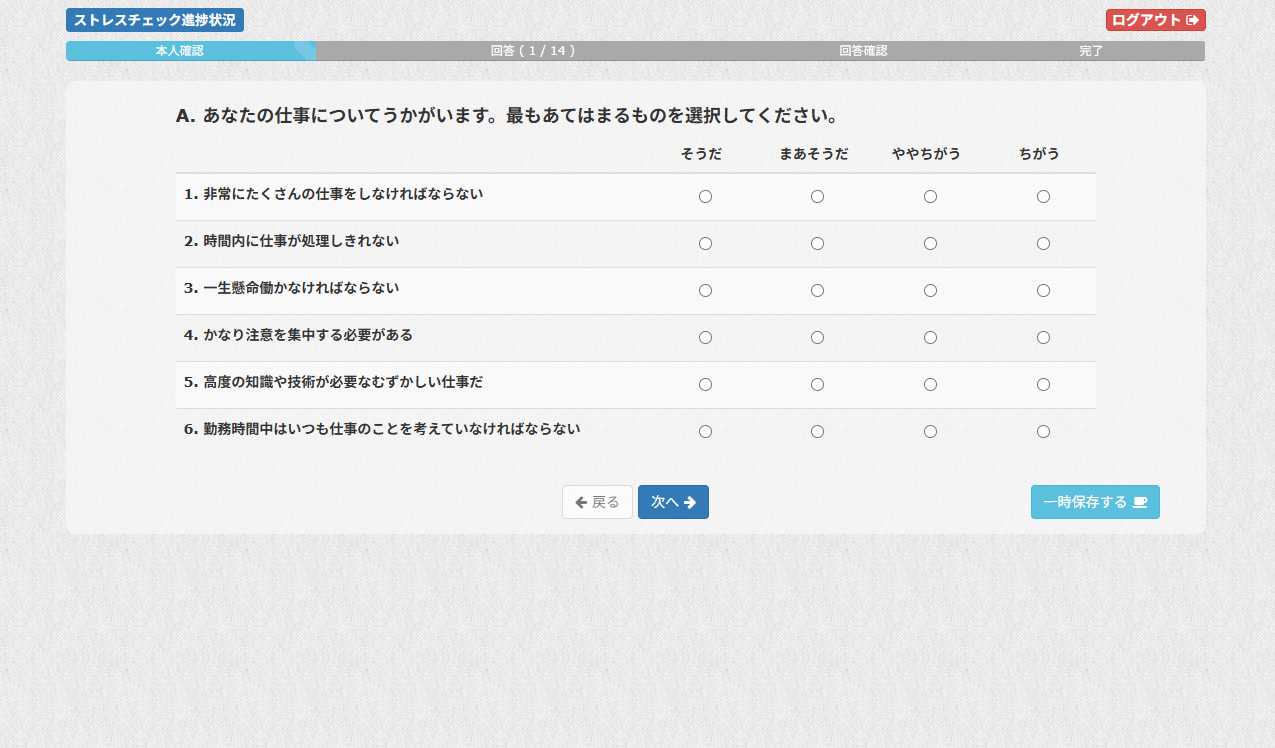The width and height of the screenshot is (1275, 748).
Task: Select ちがう for question 2
Action: 1043,244
